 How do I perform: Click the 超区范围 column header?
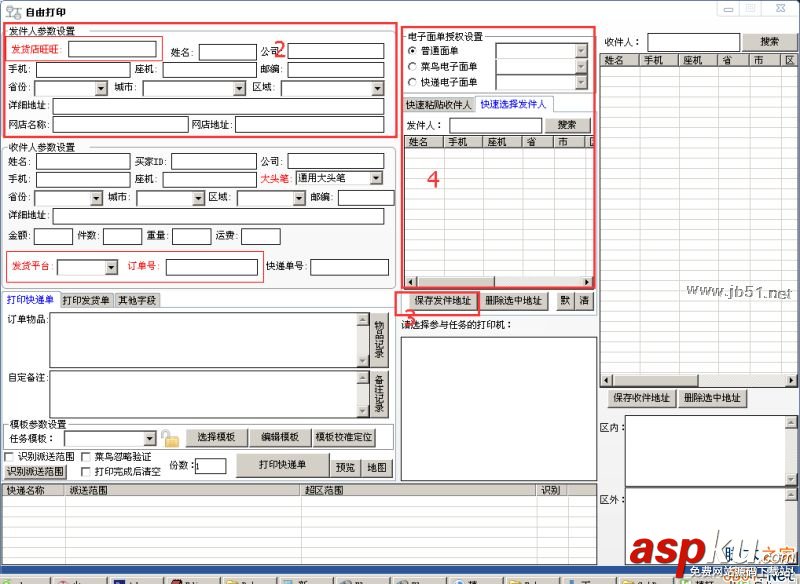(x=418, y=490)
